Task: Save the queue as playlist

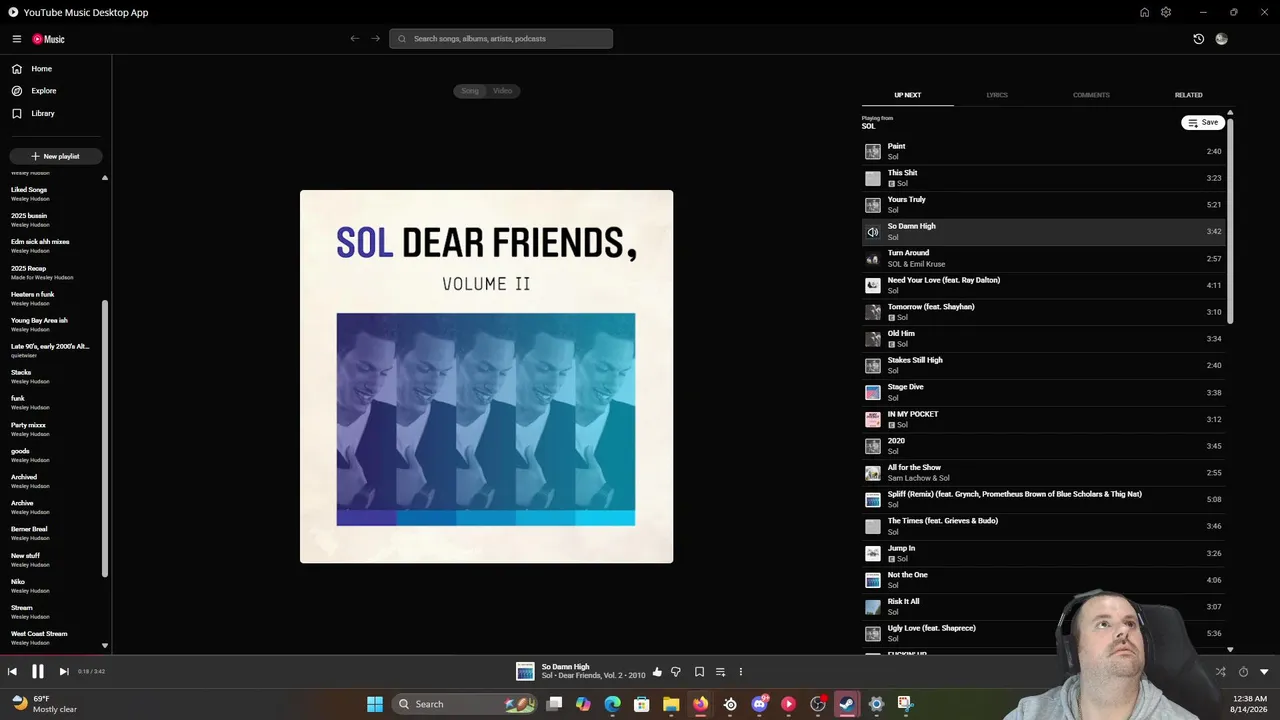Action: click(1204, 122)
